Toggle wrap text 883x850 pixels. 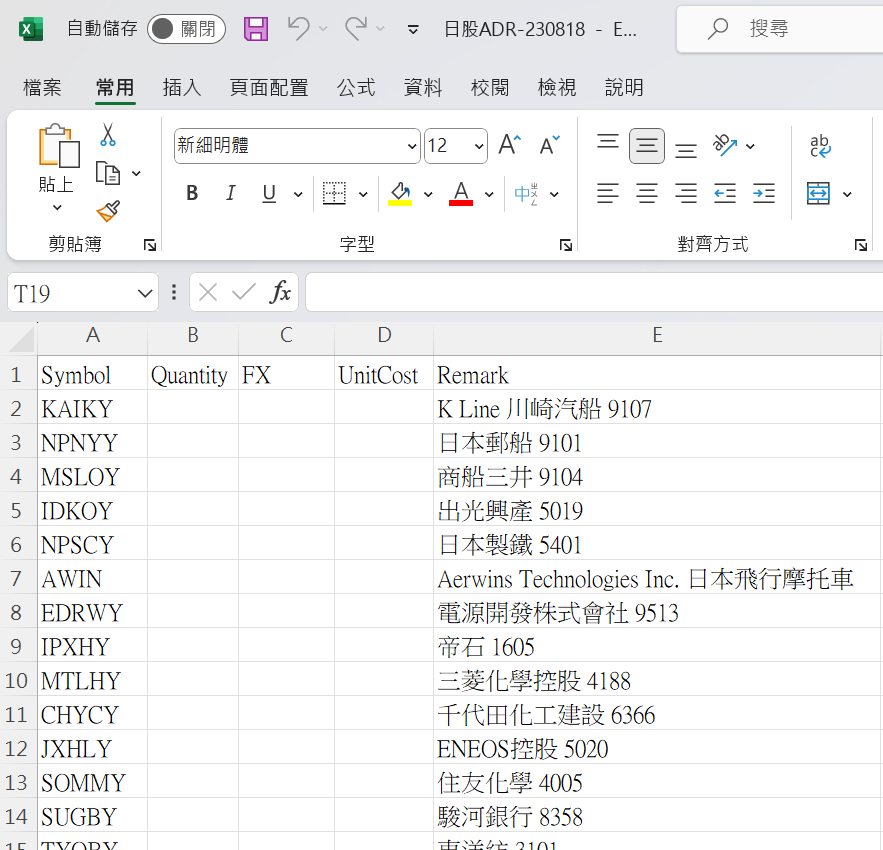820,146
